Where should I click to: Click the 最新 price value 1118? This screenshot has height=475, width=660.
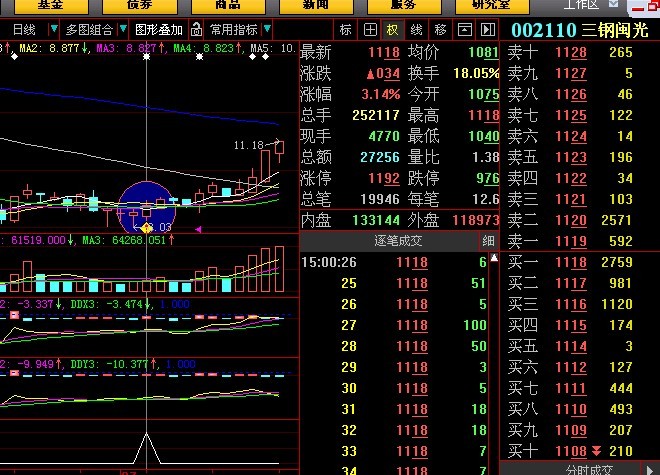384,52
